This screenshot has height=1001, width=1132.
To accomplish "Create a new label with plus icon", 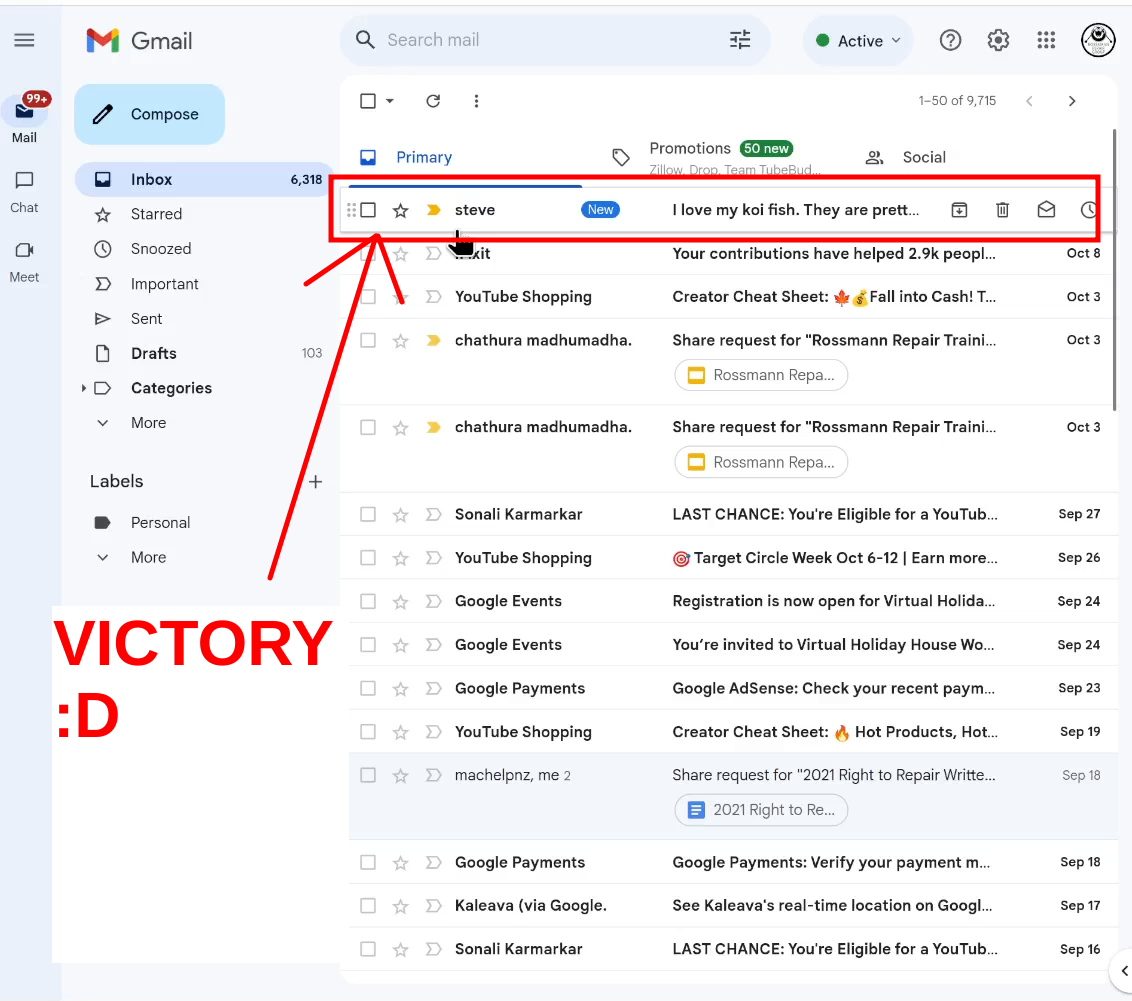I will [315, 481].
